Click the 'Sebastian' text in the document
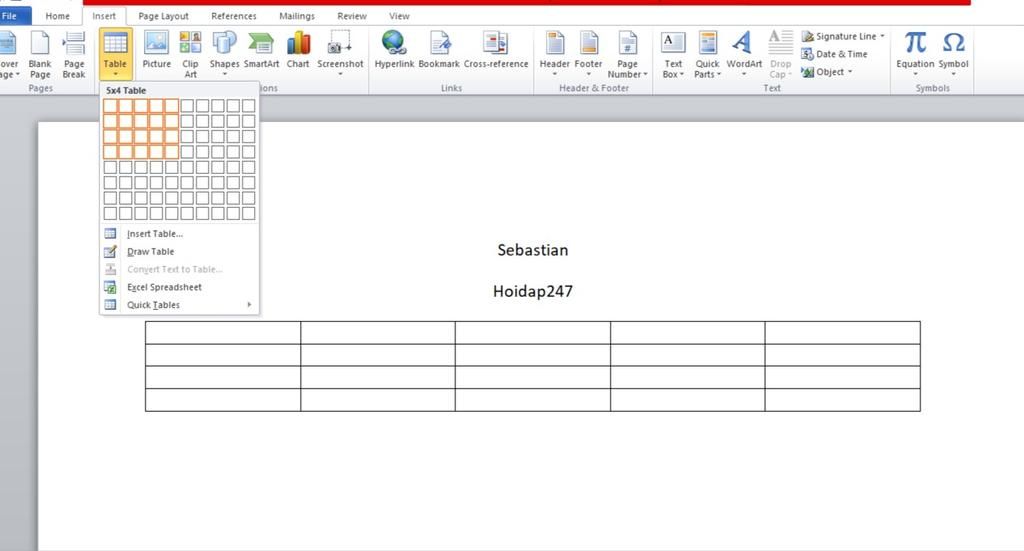 532,250
